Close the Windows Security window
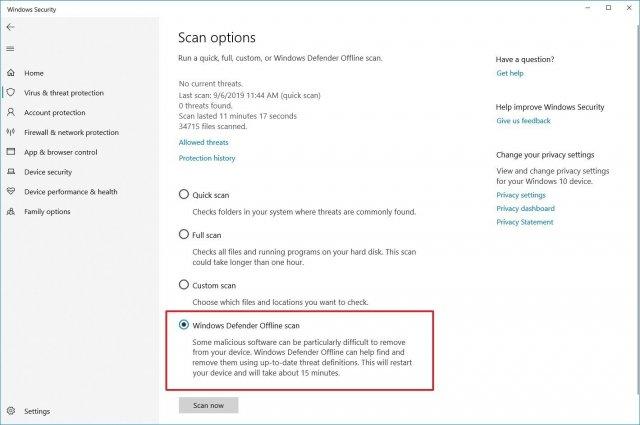This screenshot has width=640, height=425. [629, 8]
